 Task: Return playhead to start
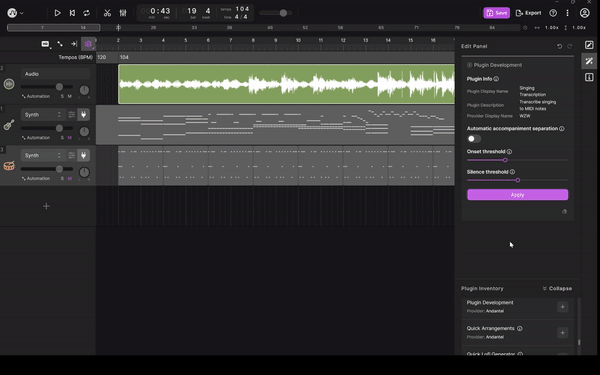pos(72,13)
